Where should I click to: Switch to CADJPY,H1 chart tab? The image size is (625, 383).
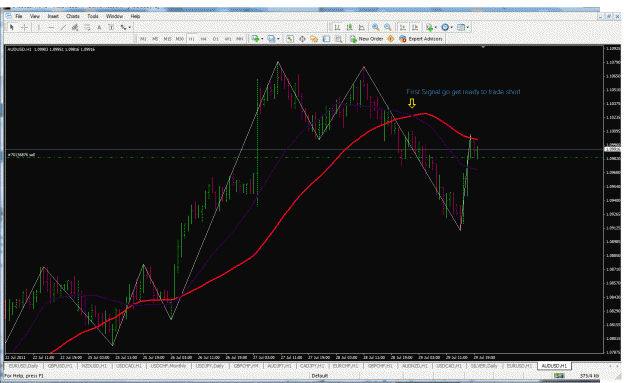point(312,366)
